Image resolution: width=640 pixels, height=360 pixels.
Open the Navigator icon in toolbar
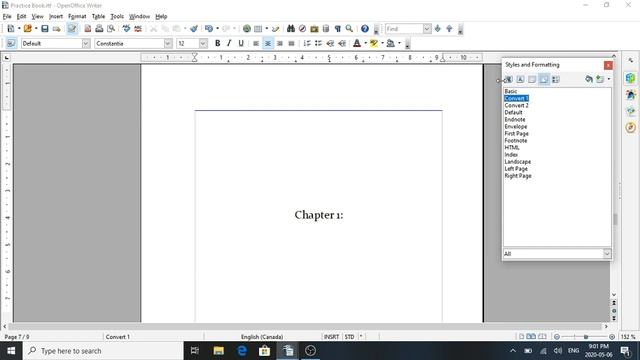(302, 29)
